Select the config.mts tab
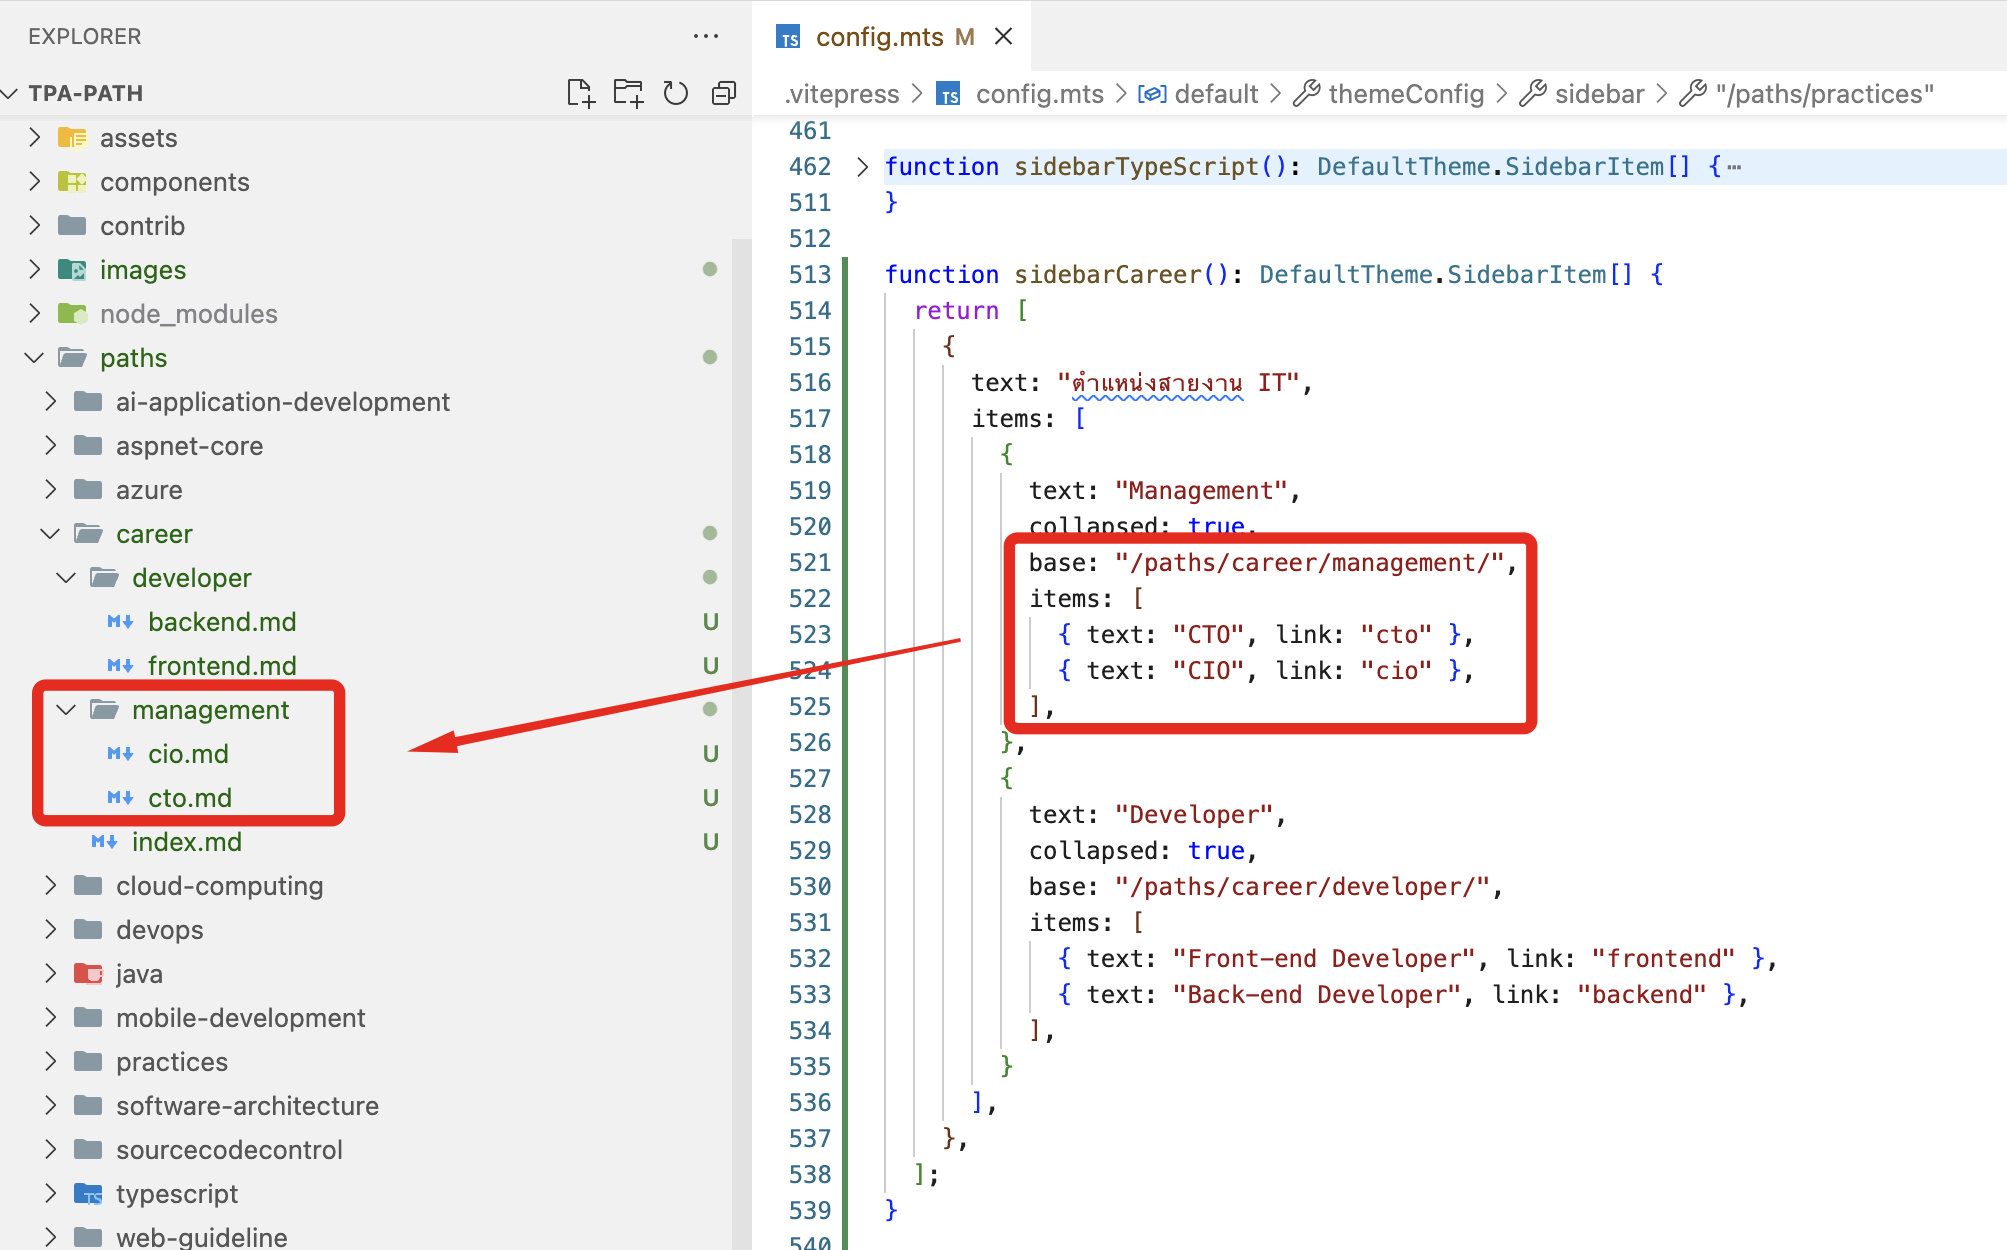 click(x=879, y=37)
